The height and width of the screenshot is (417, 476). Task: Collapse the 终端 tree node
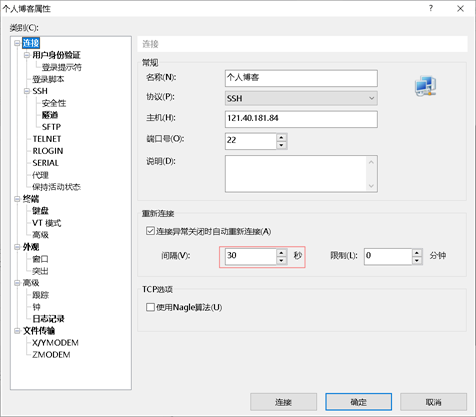pos(17,199)
